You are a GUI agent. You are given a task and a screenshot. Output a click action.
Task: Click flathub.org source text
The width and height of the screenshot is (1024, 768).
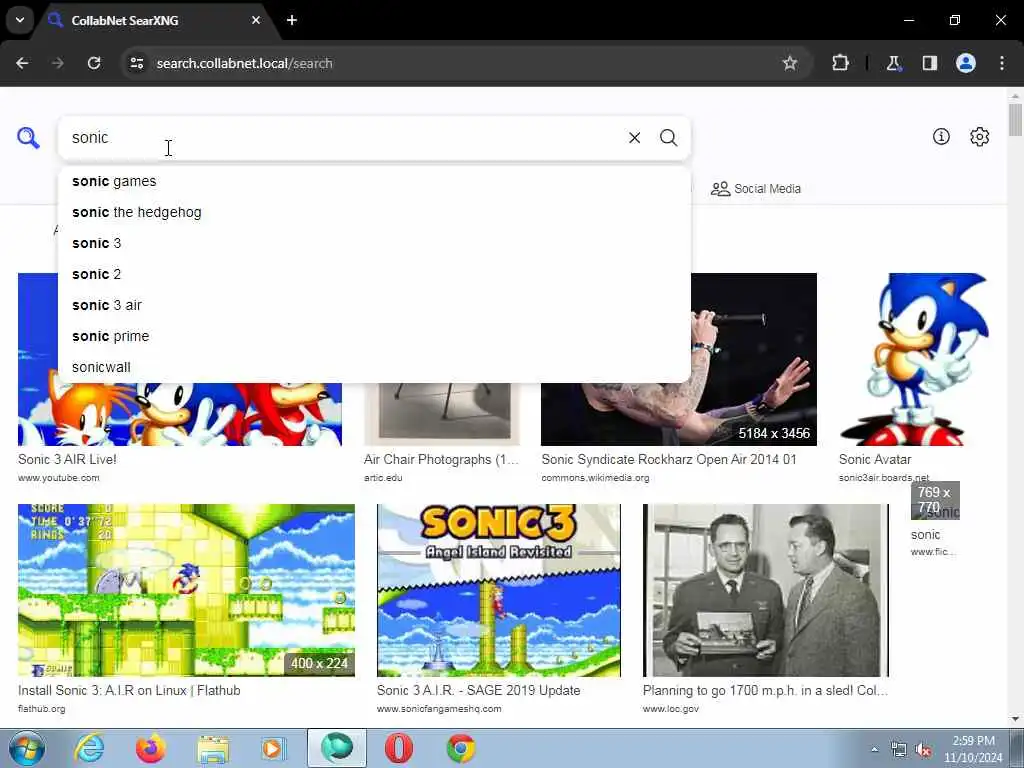pyautogui.click(x=41, y=709)
